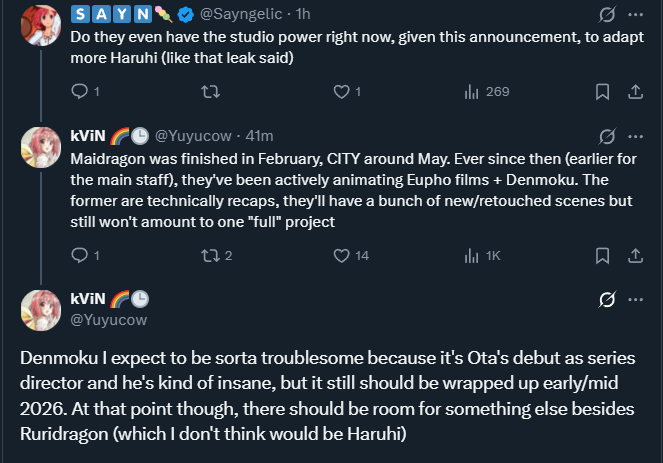Open more options on SAYN's tweet
663x463 pixels.
point(635,15)
